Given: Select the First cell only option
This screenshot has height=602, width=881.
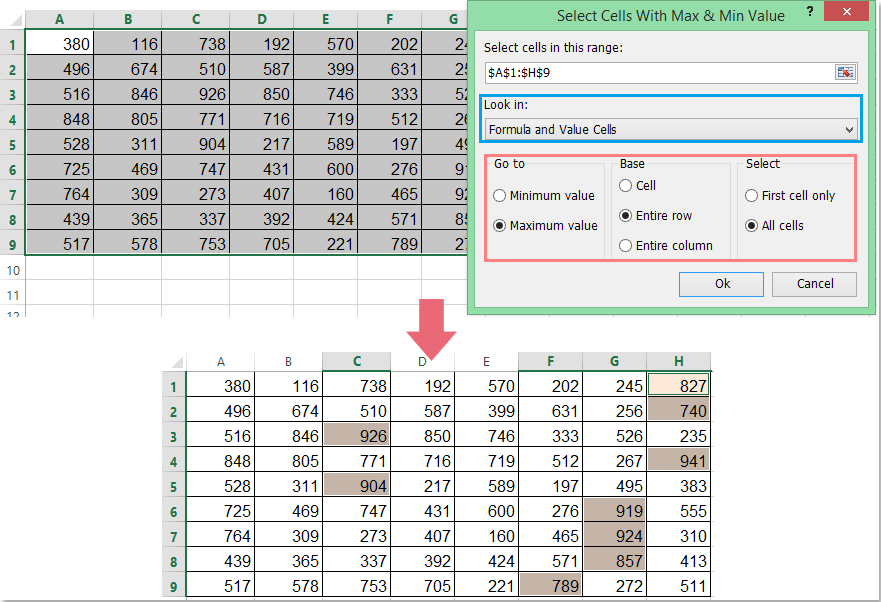Looking at the screenshot, I should point(752,196).
